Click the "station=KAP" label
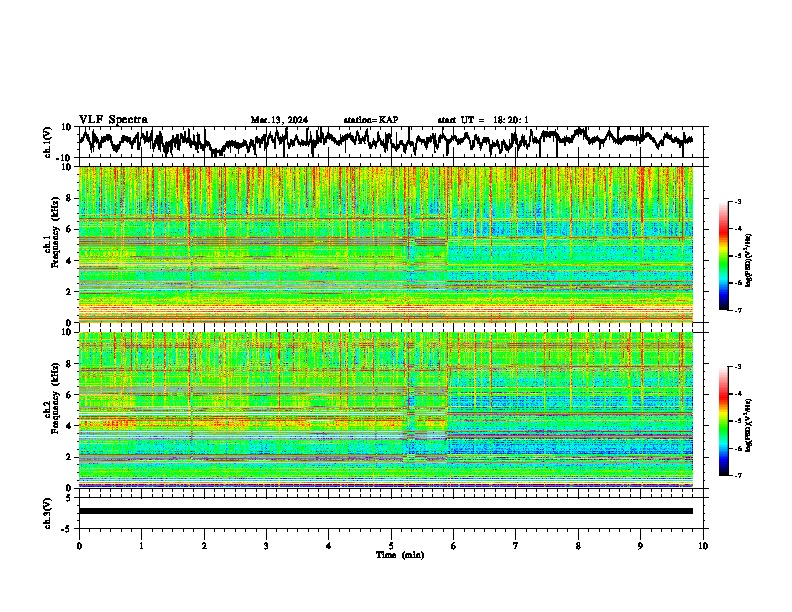This screenshot has height=612, width=792. 371,120
